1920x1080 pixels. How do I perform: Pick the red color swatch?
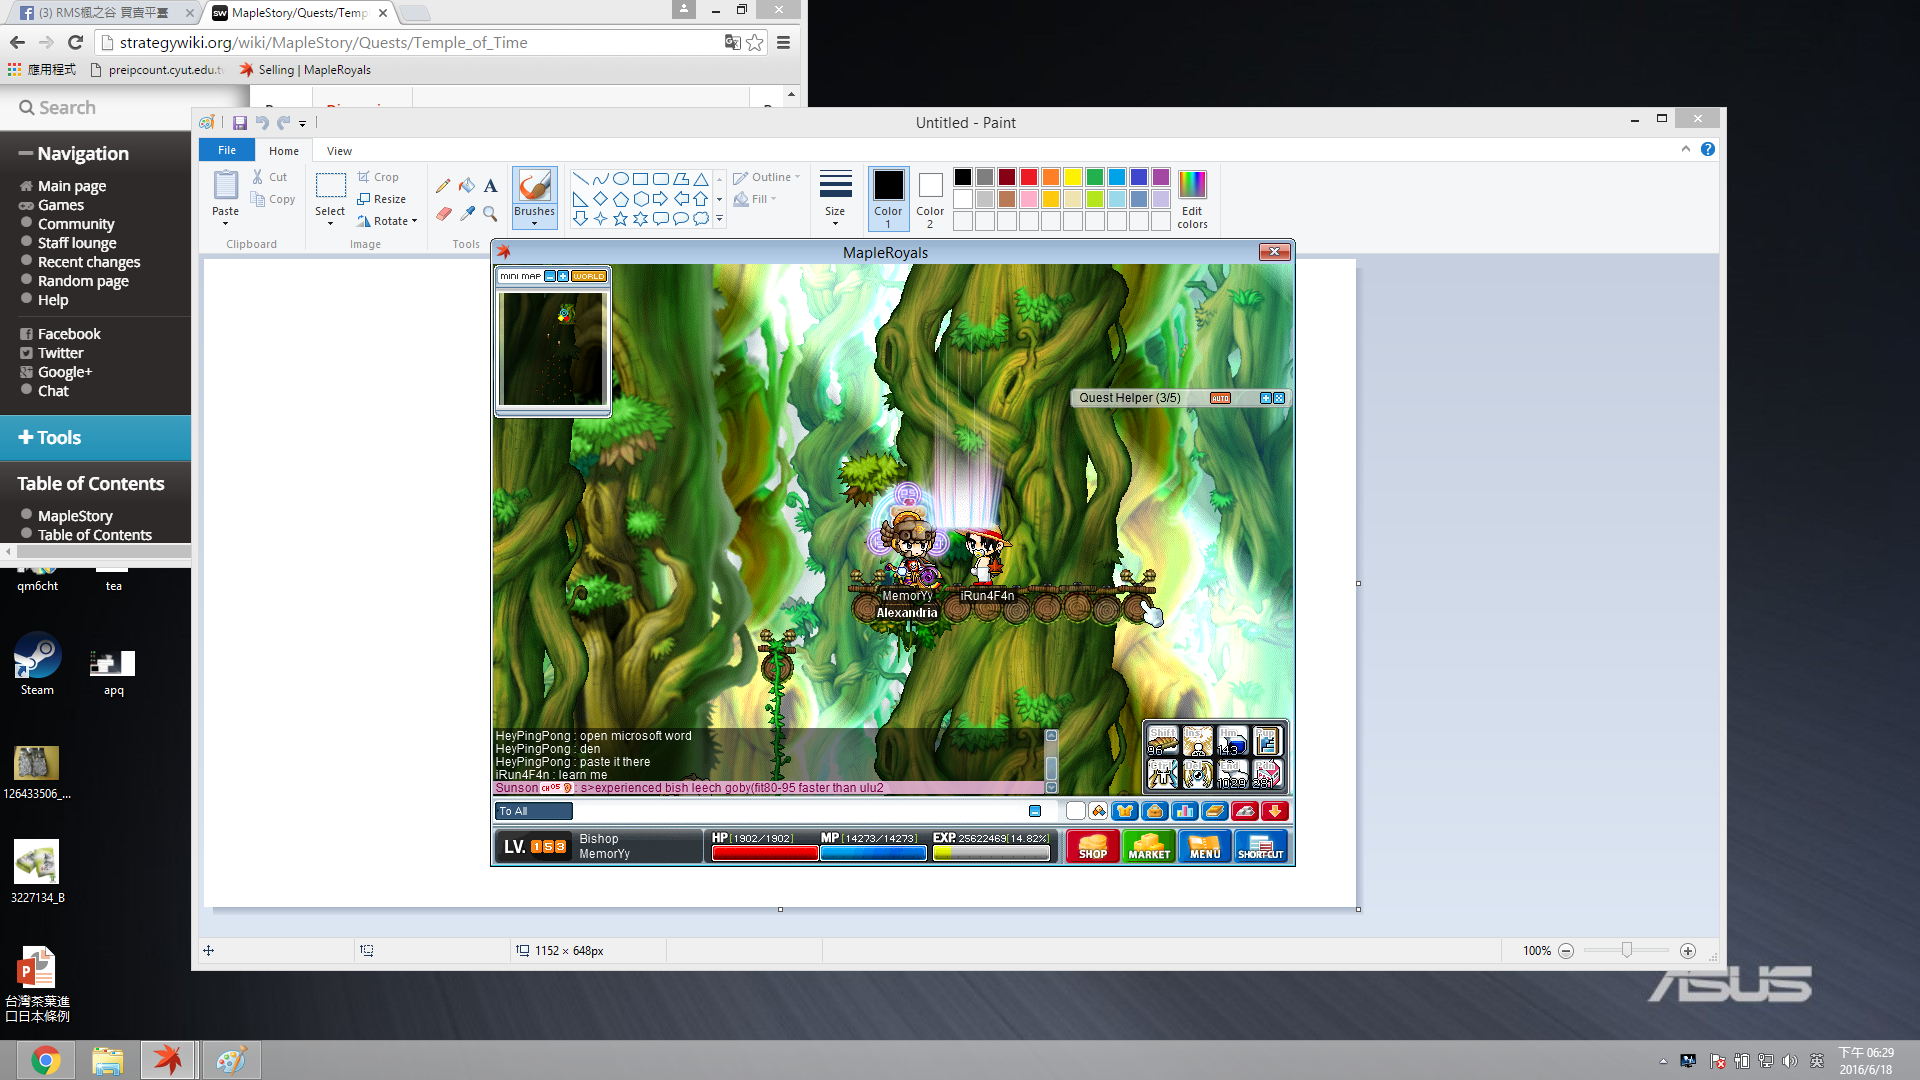pyautogui.click(x=1029, y=177)
